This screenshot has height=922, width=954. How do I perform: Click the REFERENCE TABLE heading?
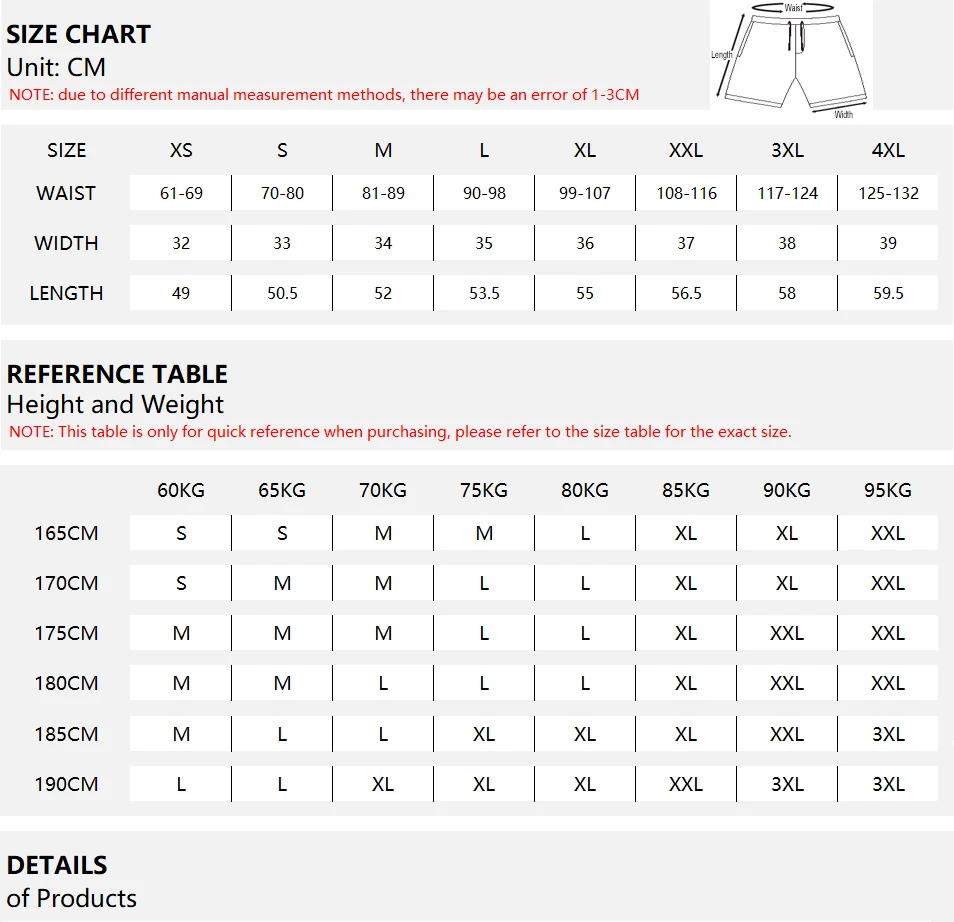(x=117, y=374)
